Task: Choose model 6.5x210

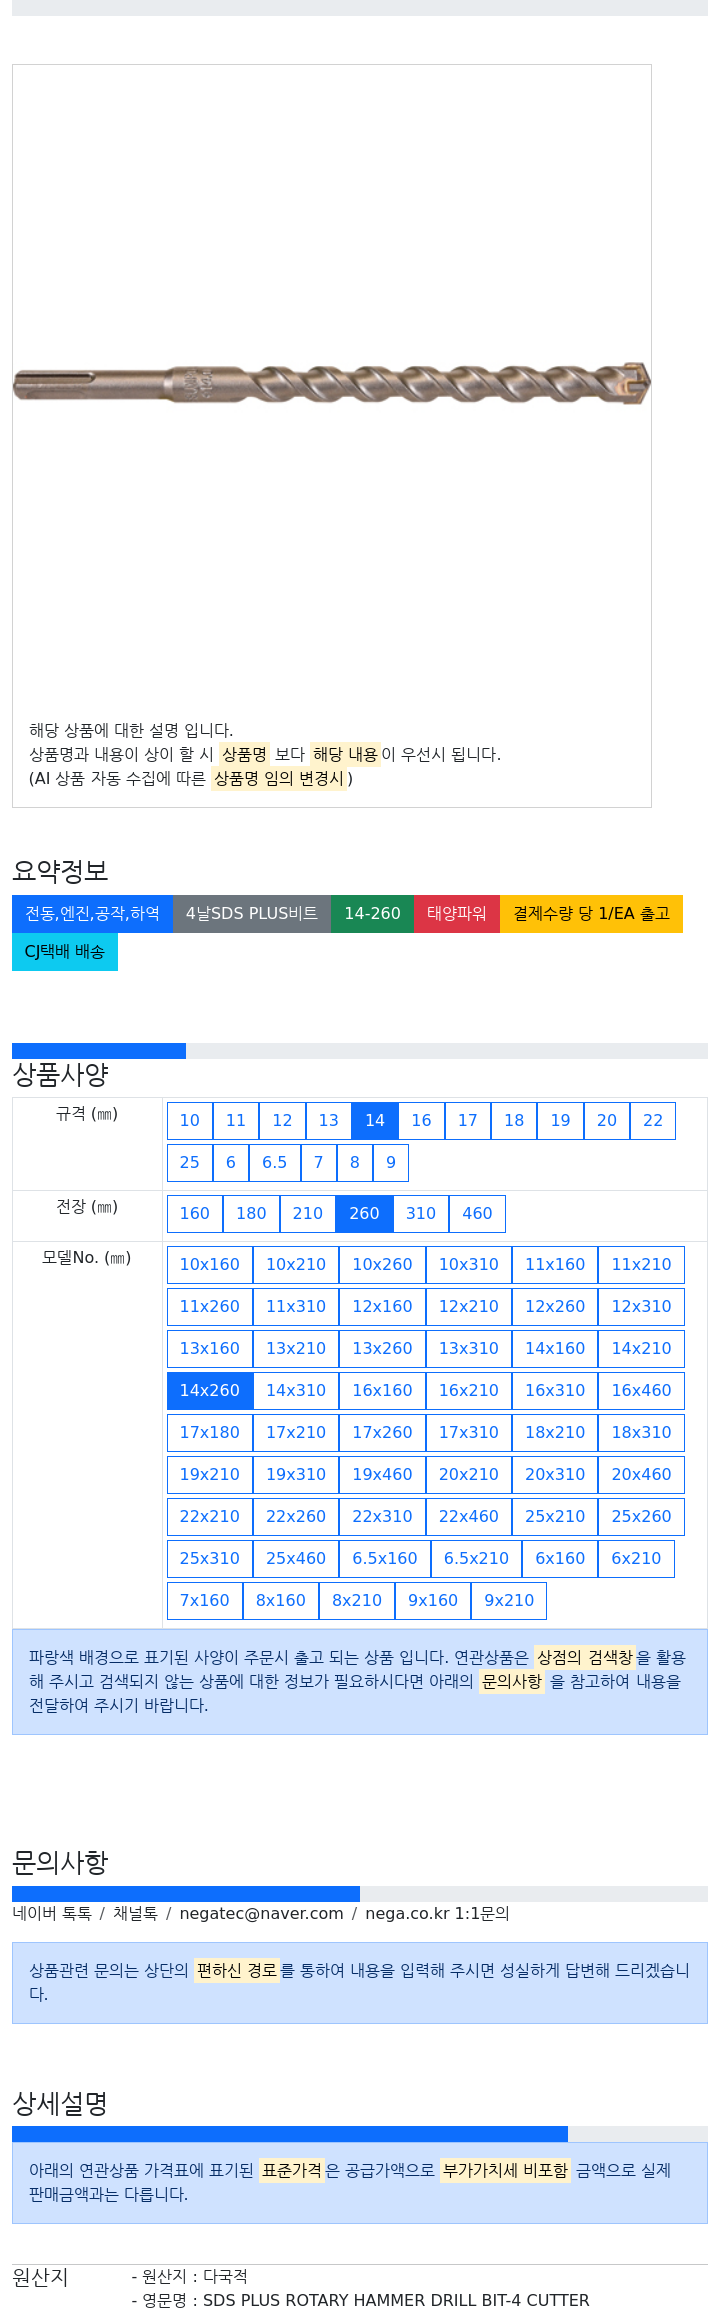Action: click(x=476, y=1558)
